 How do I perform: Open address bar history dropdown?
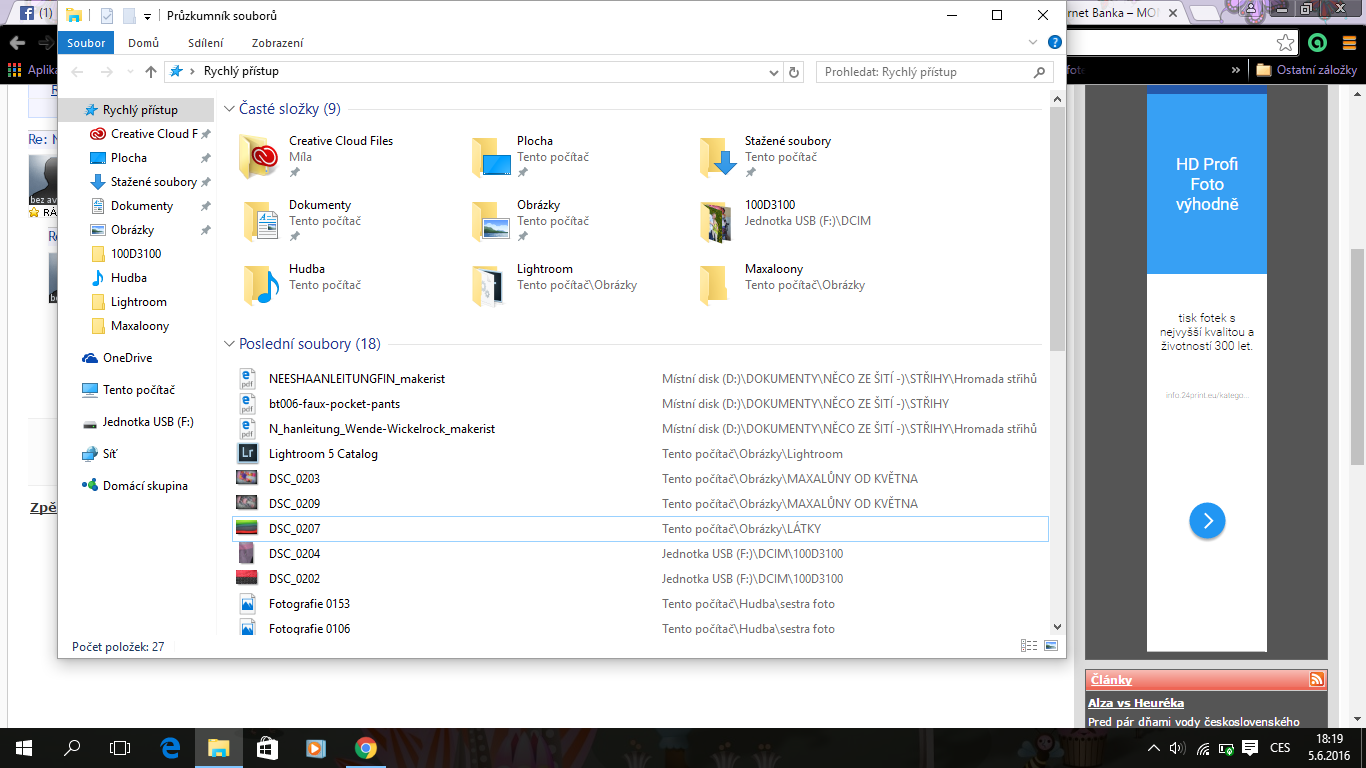(773, 72)
